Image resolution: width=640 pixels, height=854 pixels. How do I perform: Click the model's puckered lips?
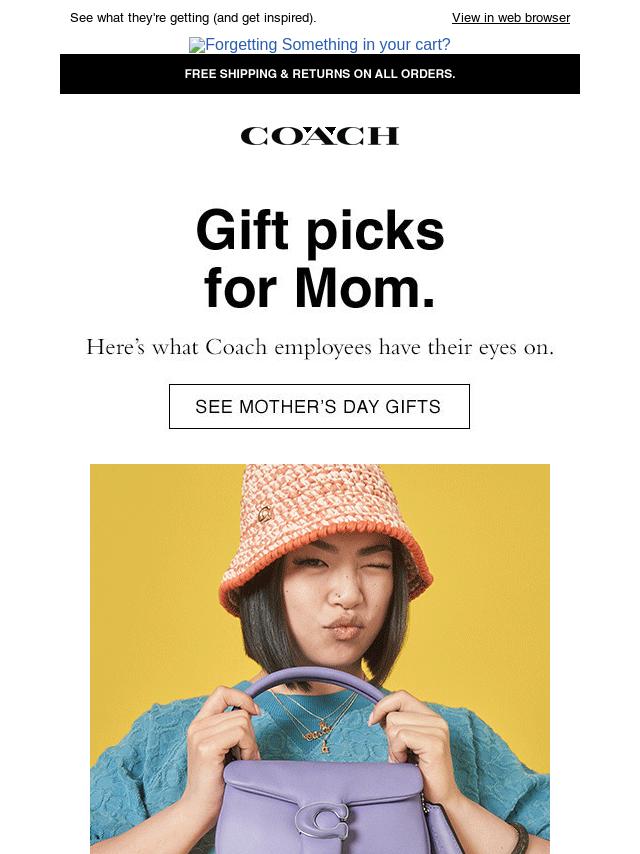(343, 629)
